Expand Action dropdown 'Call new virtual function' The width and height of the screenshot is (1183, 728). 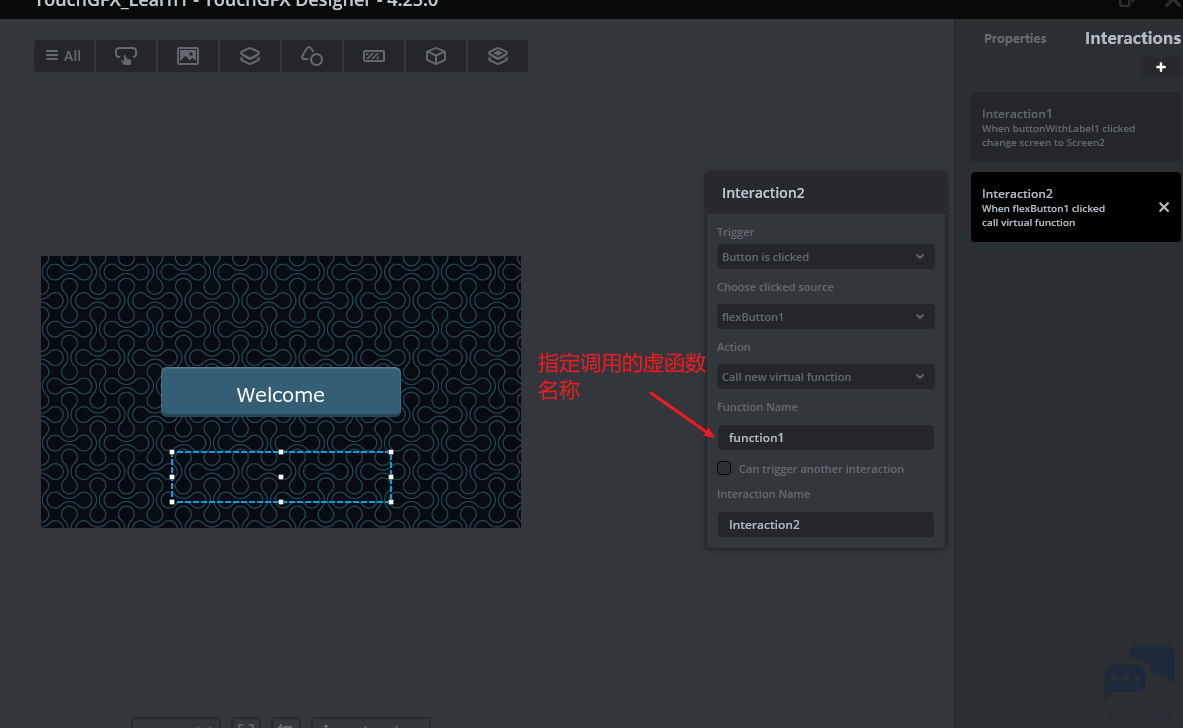click(825, 377)
